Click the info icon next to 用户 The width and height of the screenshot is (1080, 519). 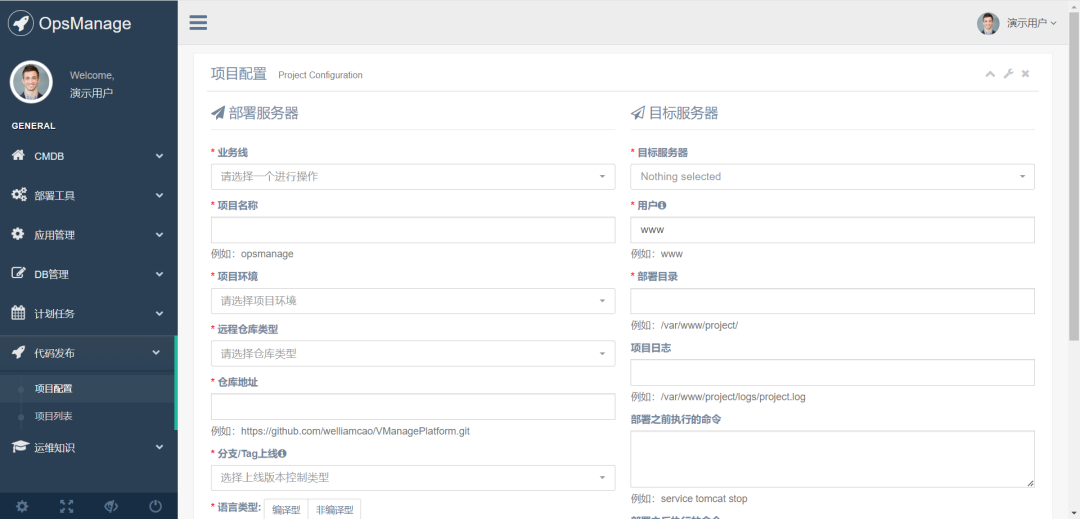point(662,205)
